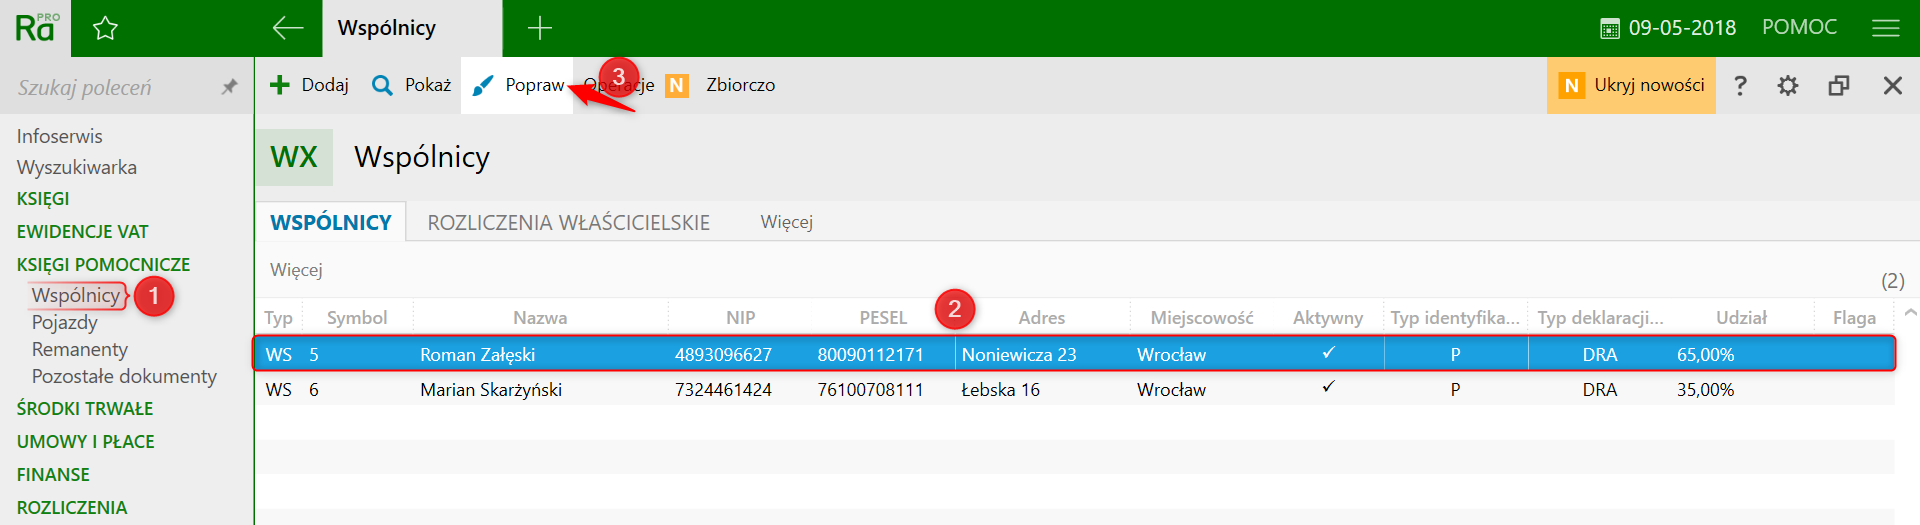
Task: Focus the Szukaj poleceń search field
Action: [x=110, y=87]
